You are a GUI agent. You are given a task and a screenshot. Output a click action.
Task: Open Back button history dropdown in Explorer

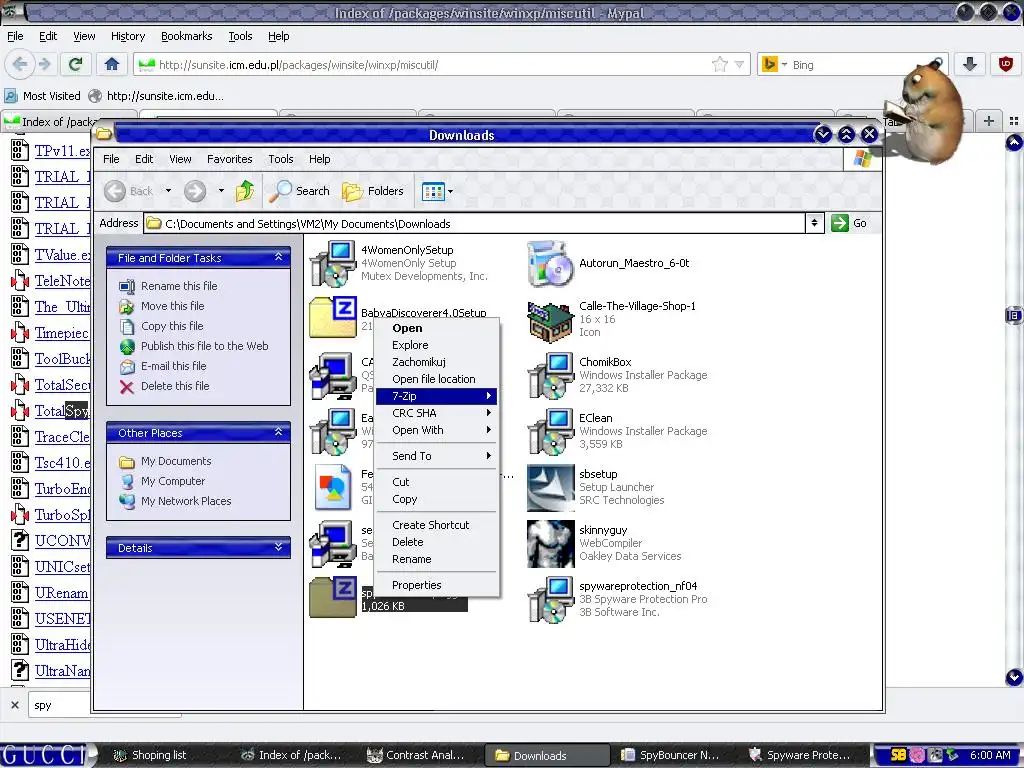pos(168,191)
